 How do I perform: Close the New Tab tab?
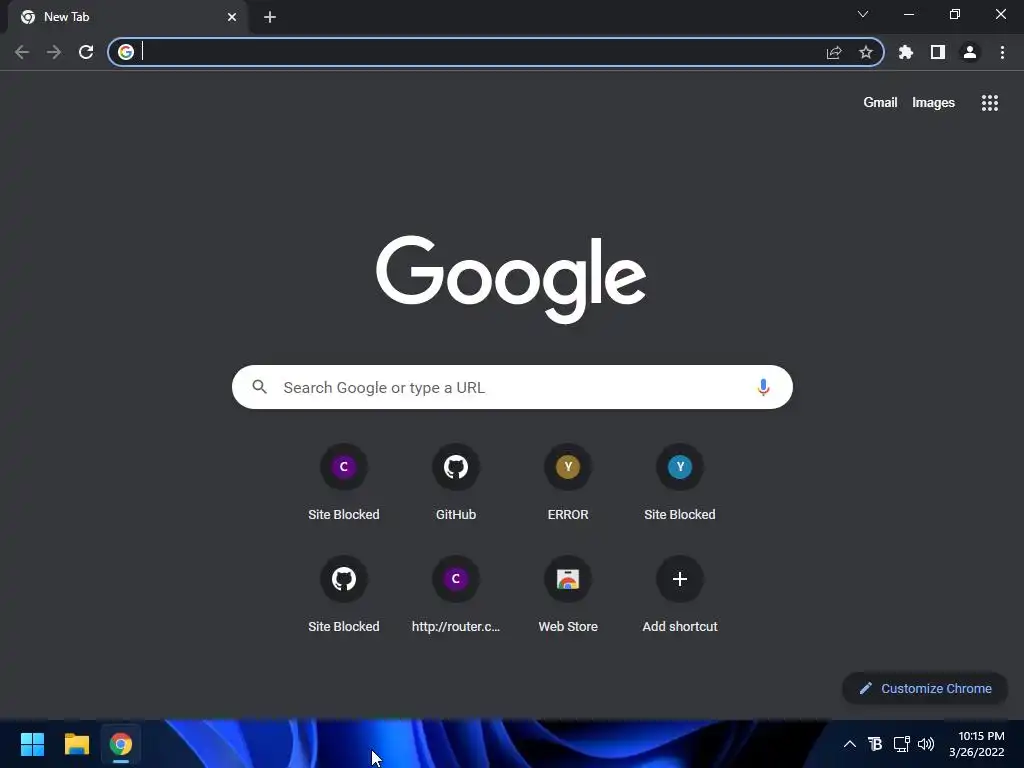[232, 17]
